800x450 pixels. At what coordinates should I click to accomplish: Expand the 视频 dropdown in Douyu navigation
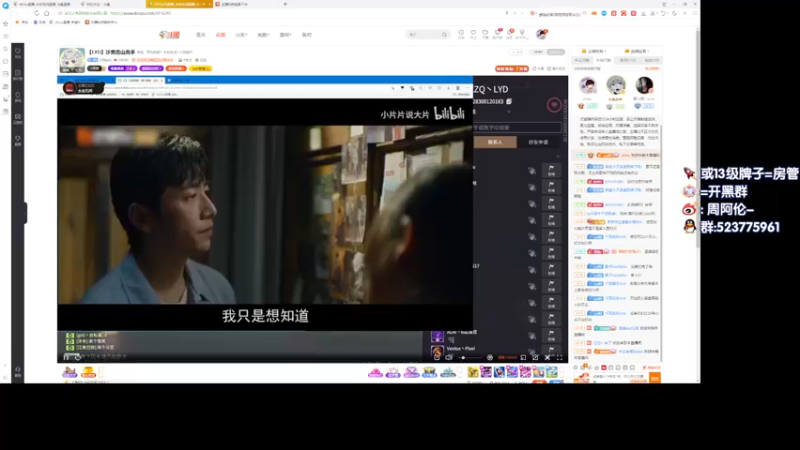click(263, 35)
